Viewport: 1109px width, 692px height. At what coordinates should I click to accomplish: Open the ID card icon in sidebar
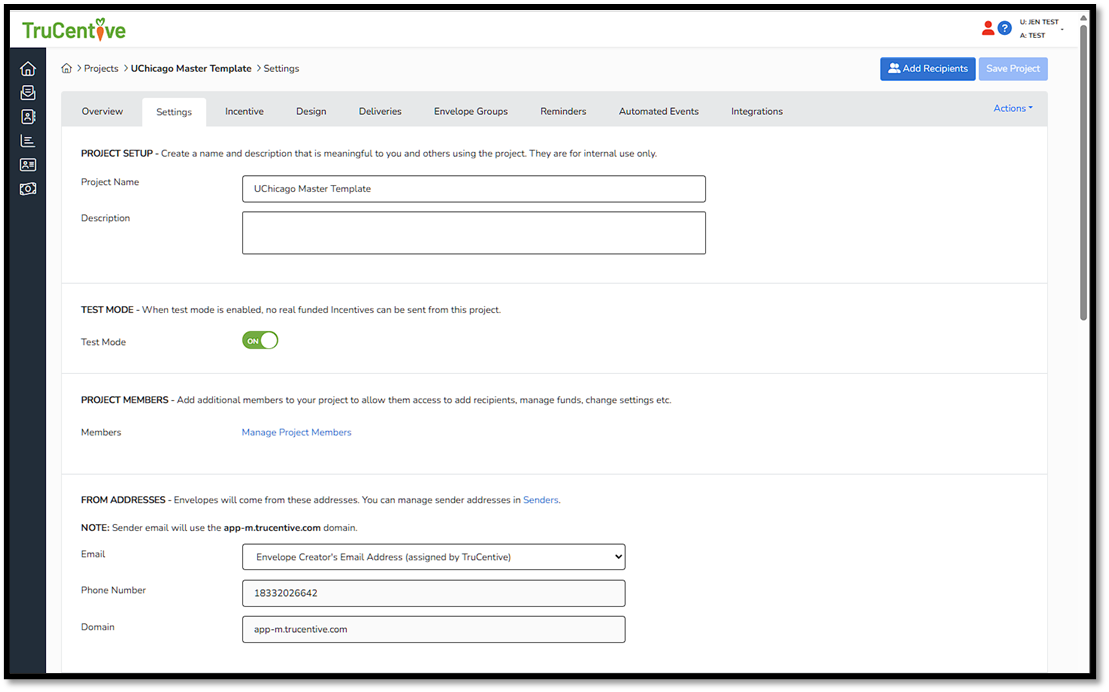point(28,165)
